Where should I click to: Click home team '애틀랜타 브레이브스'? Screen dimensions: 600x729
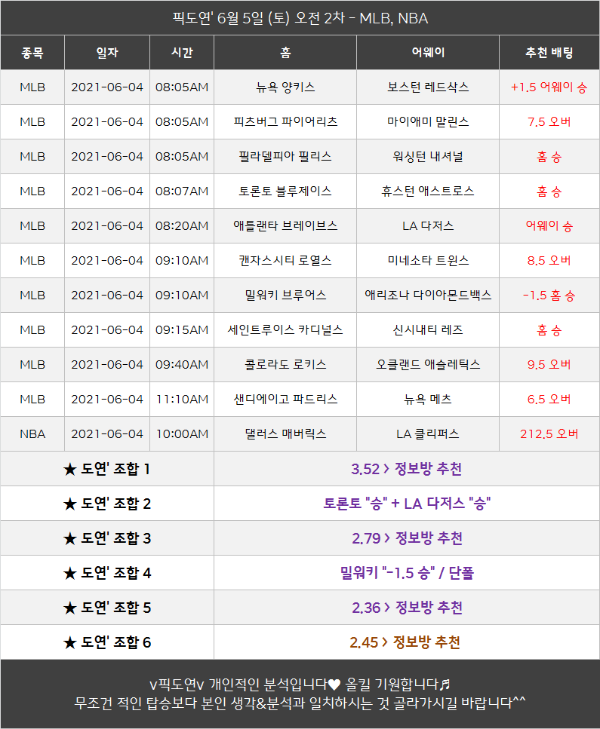point(285,225)
